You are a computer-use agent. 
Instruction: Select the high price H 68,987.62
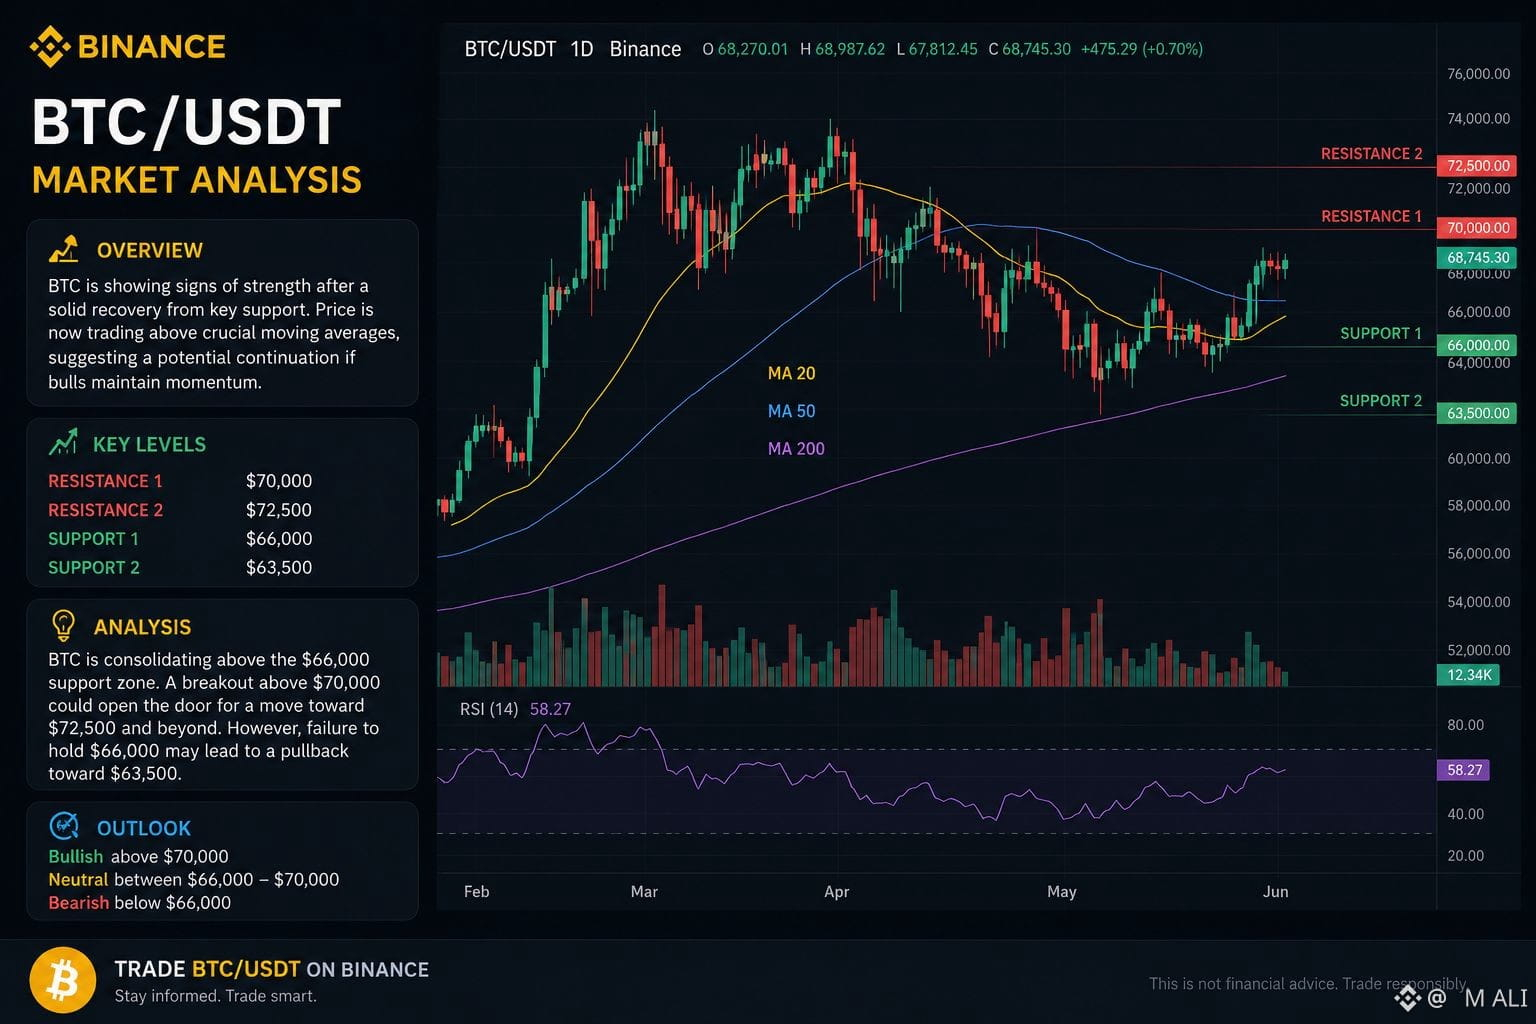(x=842, y=49)
